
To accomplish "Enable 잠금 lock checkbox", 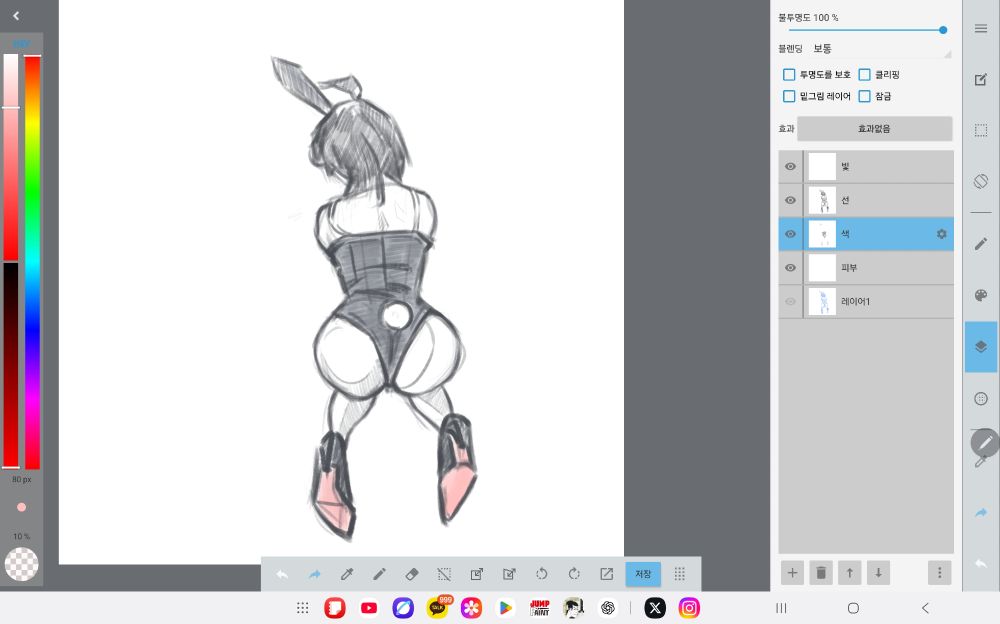I will click(864, 96).
